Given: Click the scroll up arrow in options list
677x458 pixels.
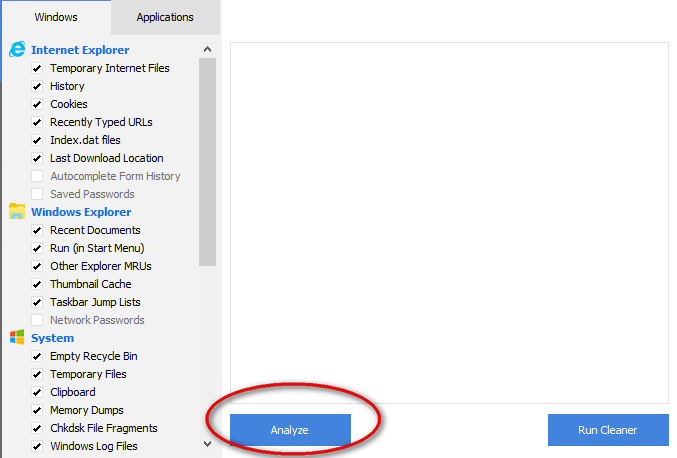Looking at the screenshot, I should [x=208, y=49].
